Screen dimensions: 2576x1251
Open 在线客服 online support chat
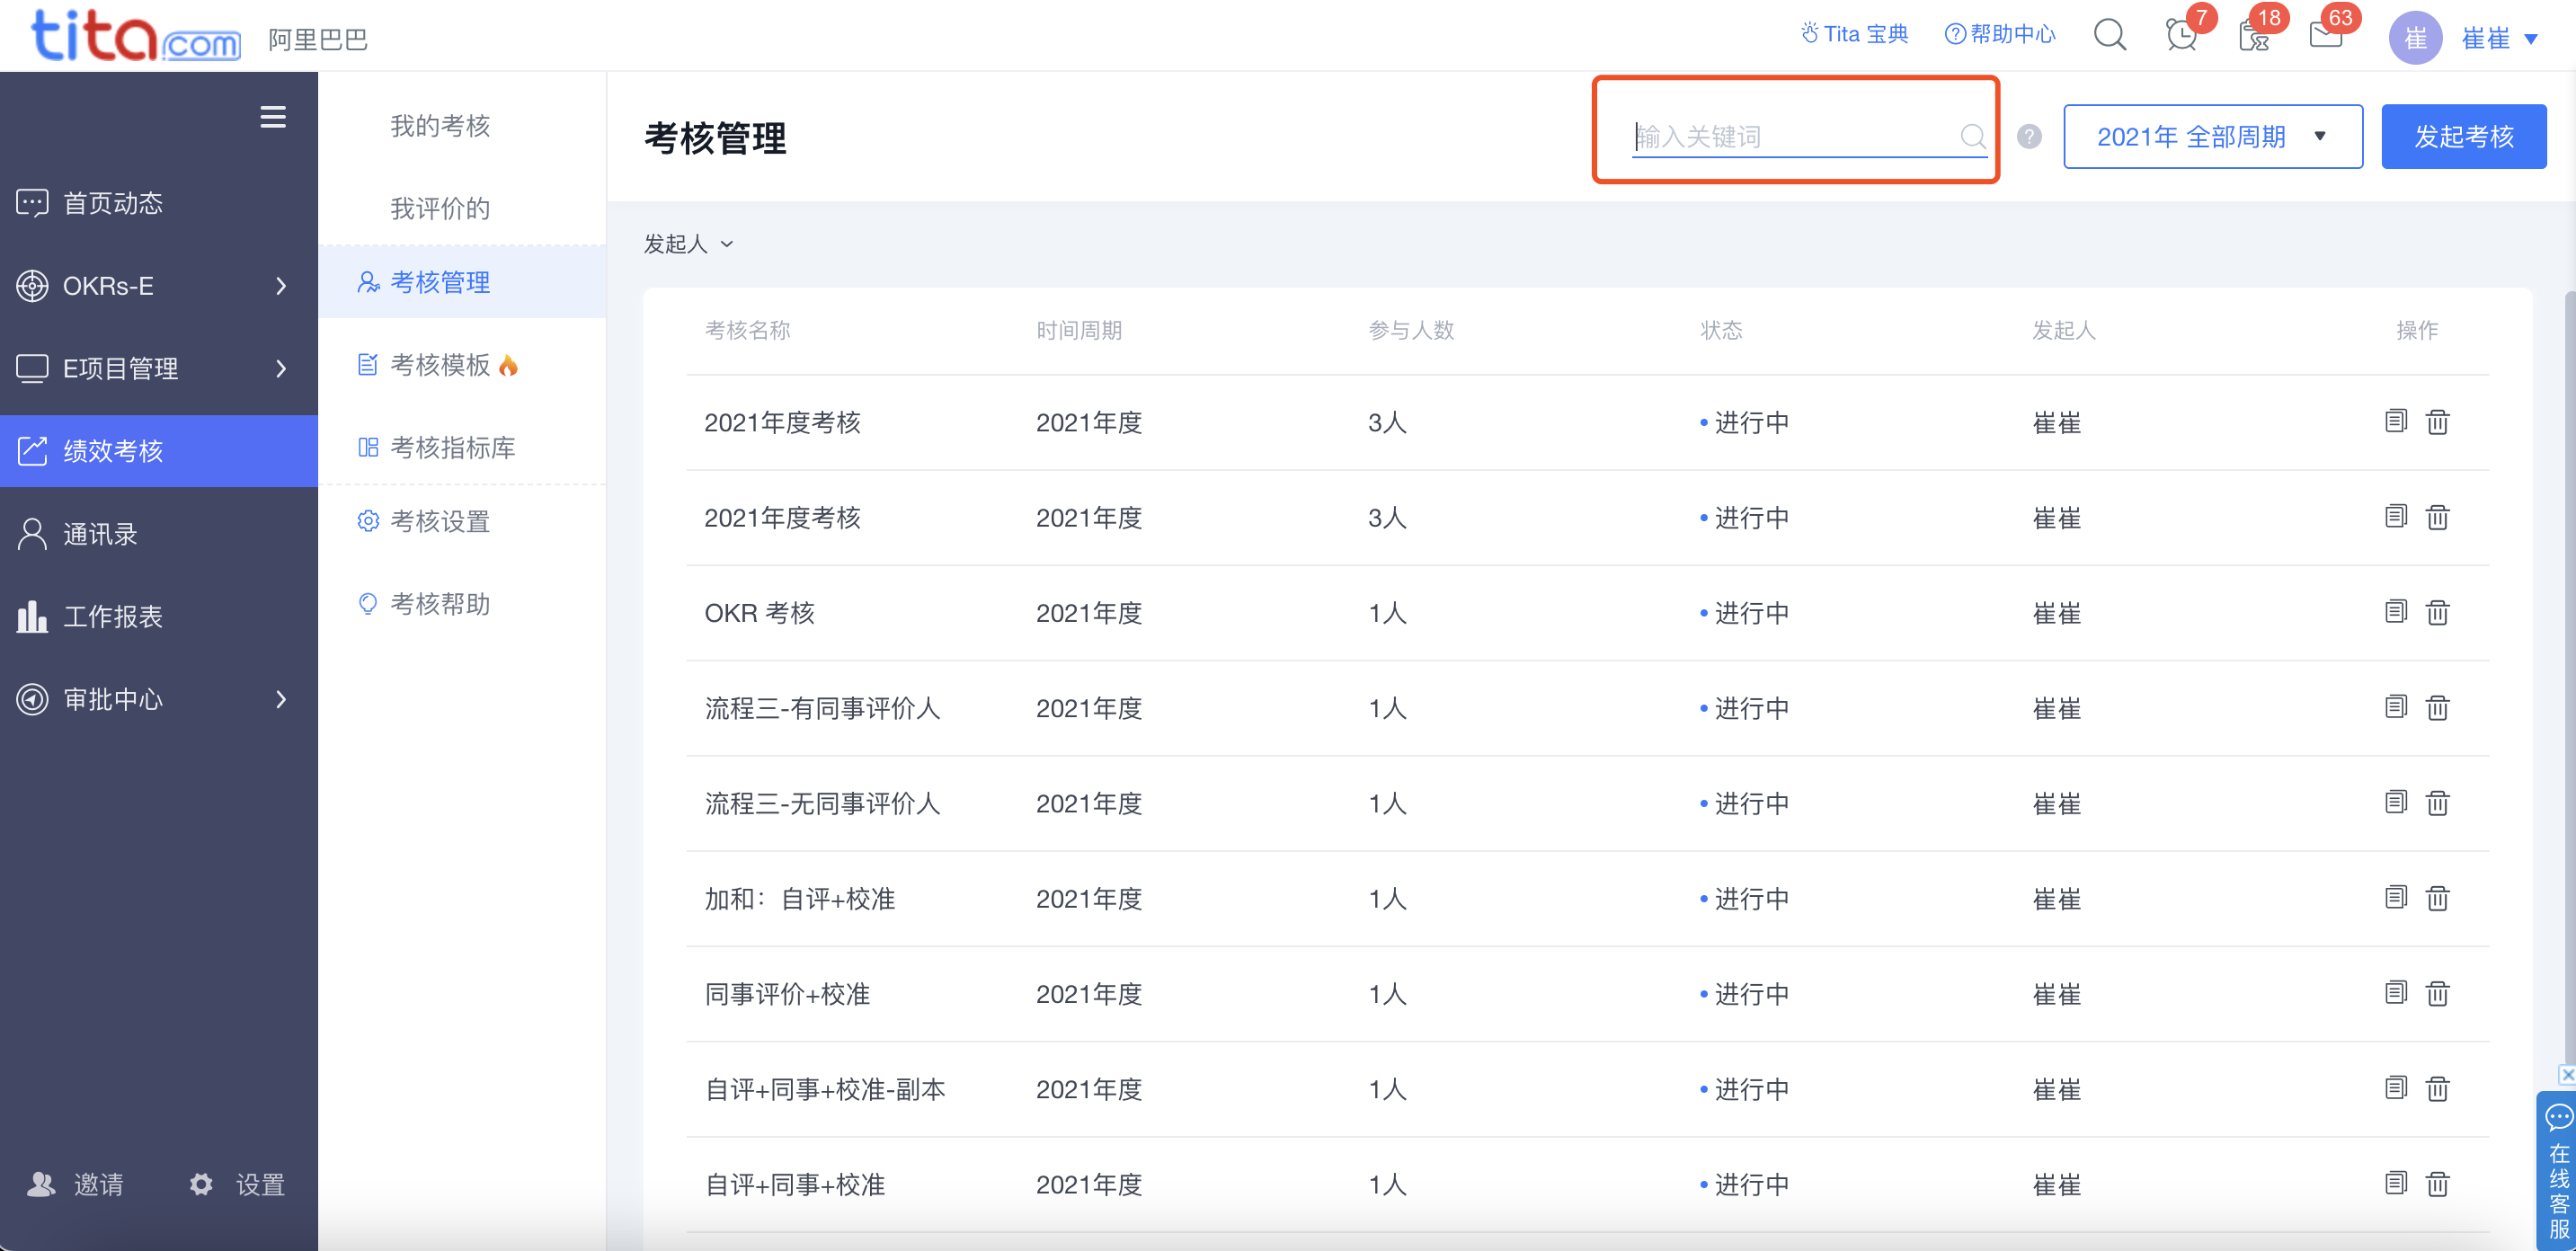coord(2558,1170)
